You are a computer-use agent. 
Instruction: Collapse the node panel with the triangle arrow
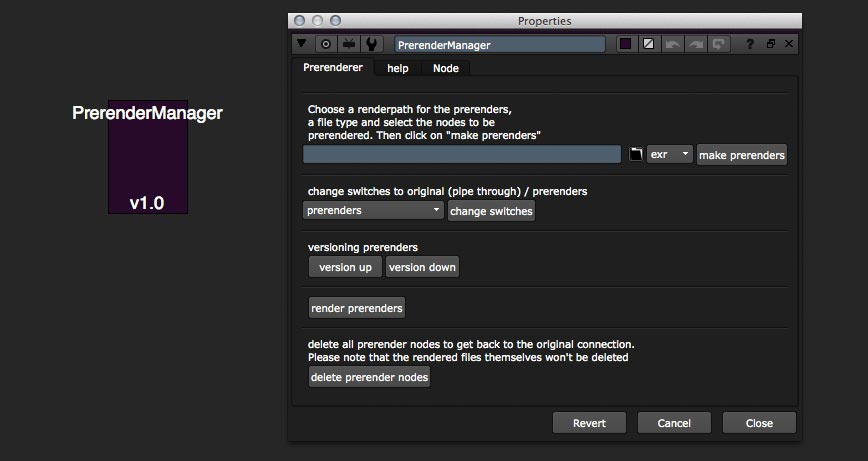tap(302, 44)
